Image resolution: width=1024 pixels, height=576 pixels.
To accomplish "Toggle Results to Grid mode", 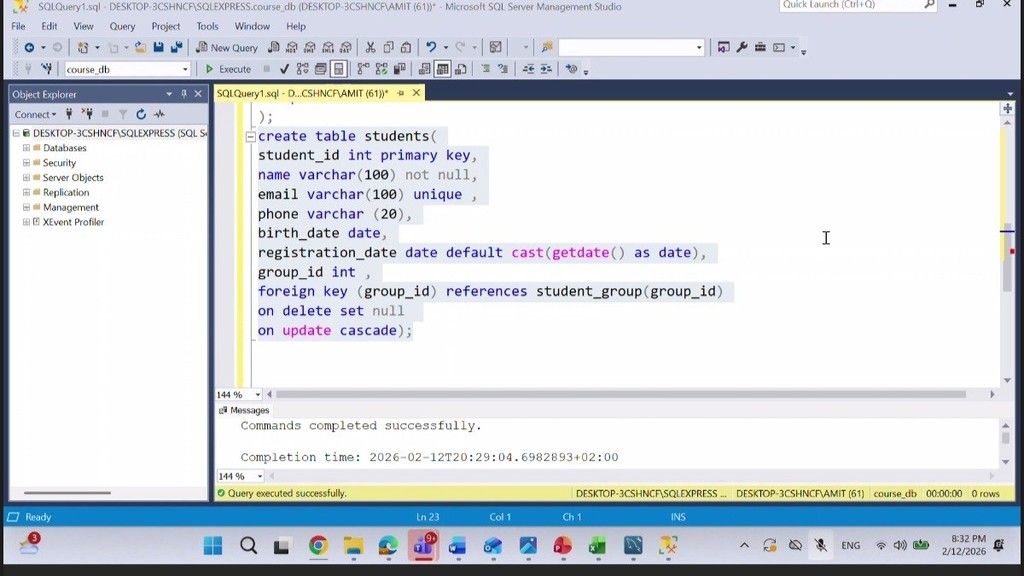I will (442, 69).
